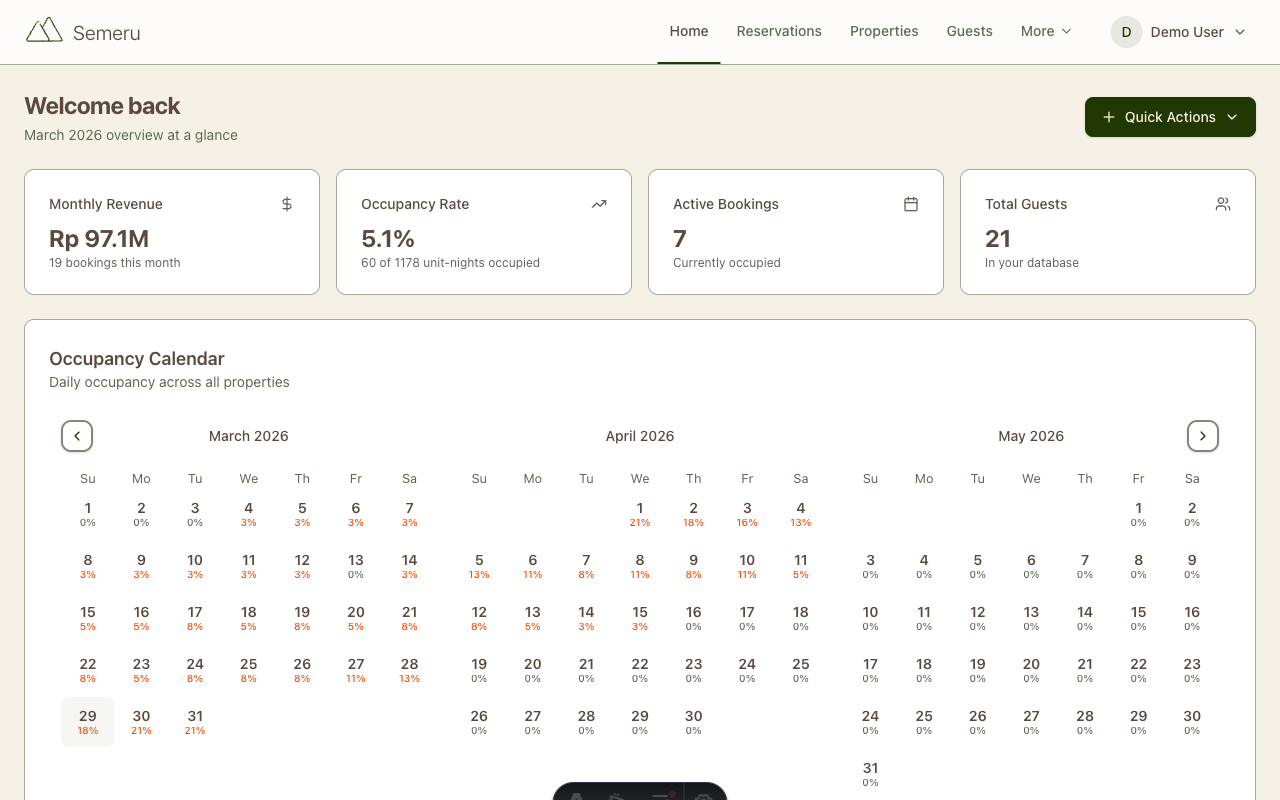
Task: Click May 2 in the calendar
Action: pos(1192,514)
